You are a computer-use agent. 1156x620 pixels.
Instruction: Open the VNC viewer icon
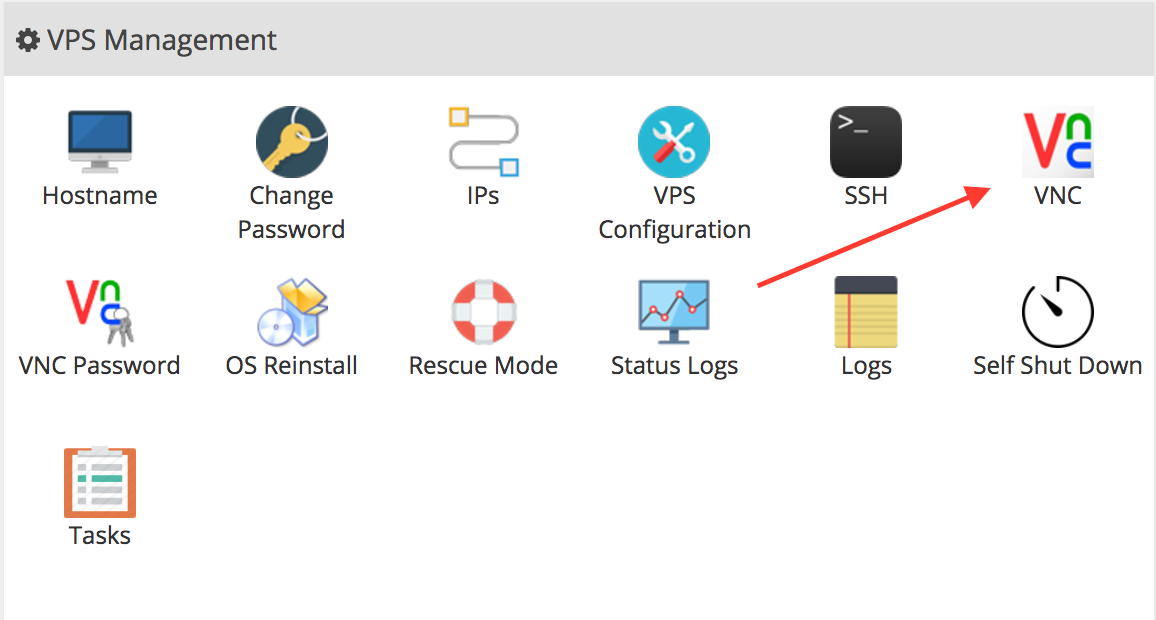[1057, 142]
